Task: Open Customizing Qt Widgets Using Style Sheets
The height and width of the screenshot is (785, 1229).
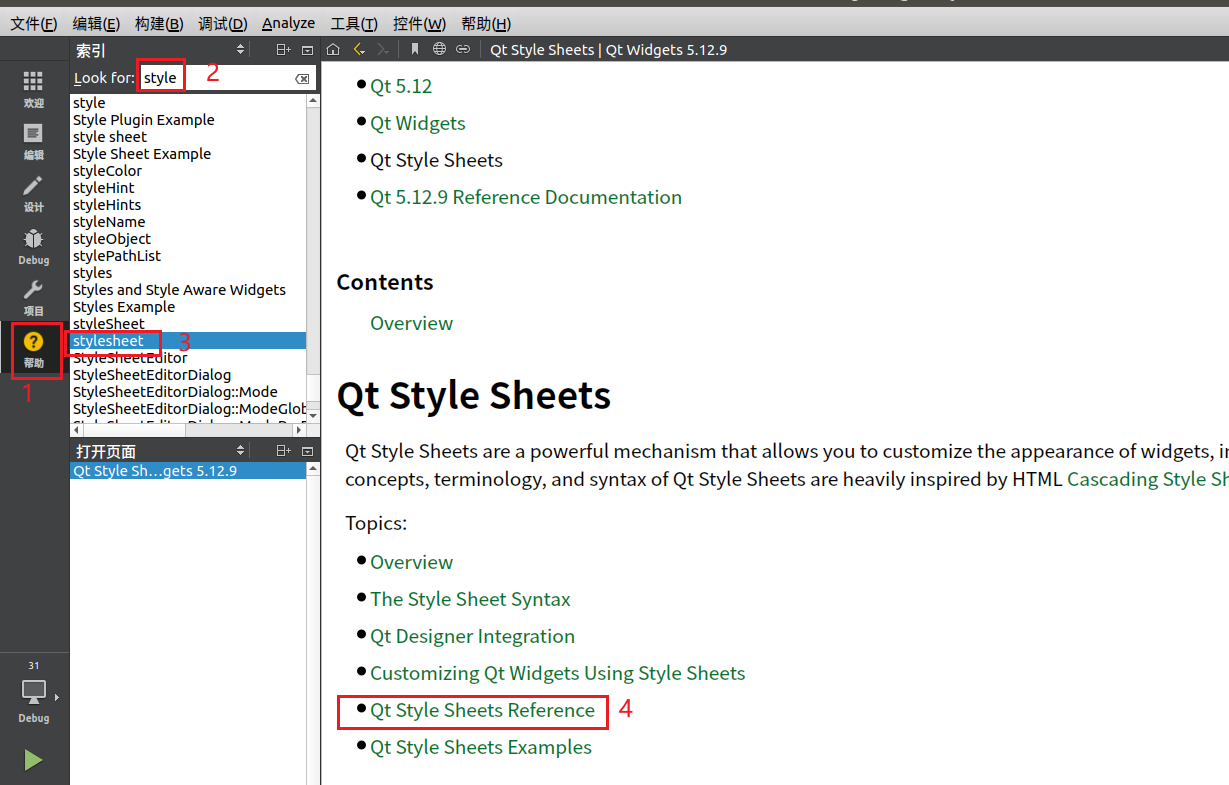Action: 558,673
